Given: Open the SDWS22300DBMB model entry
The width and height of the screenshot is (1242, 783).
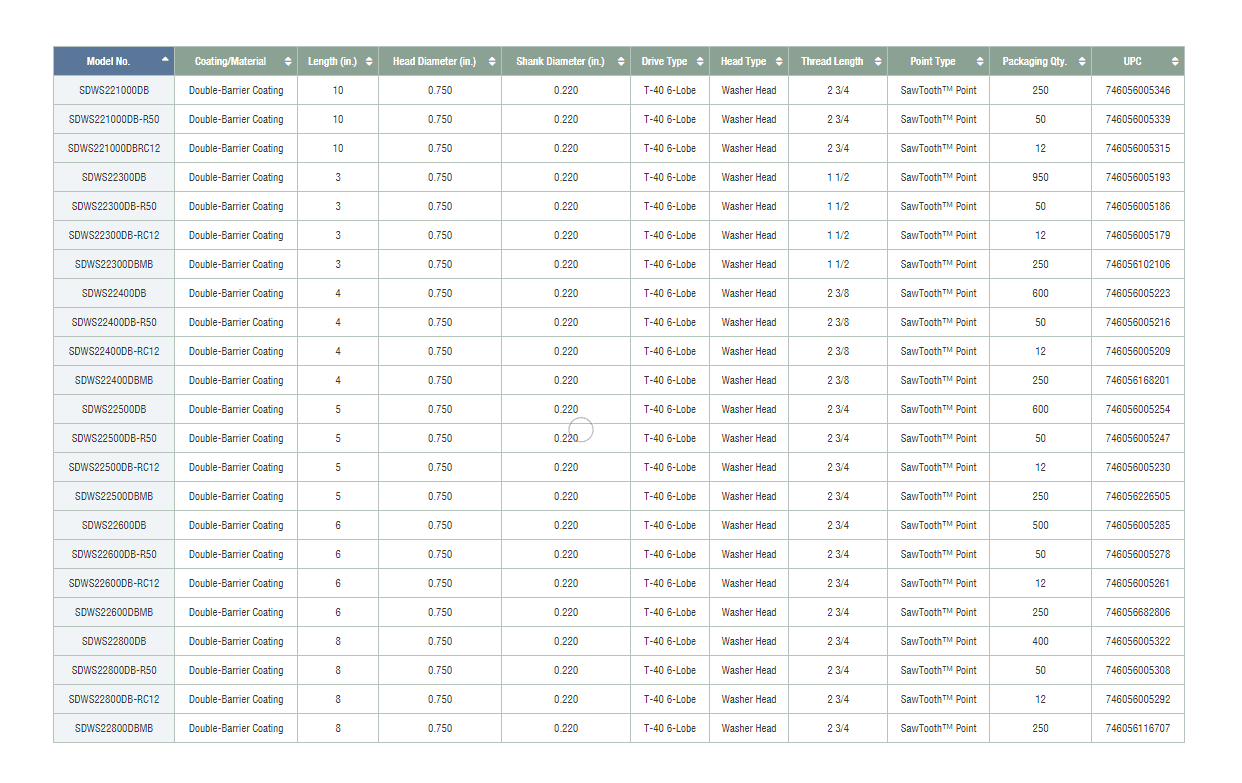Looking at the screenshot, I should (x=114, y=264).
